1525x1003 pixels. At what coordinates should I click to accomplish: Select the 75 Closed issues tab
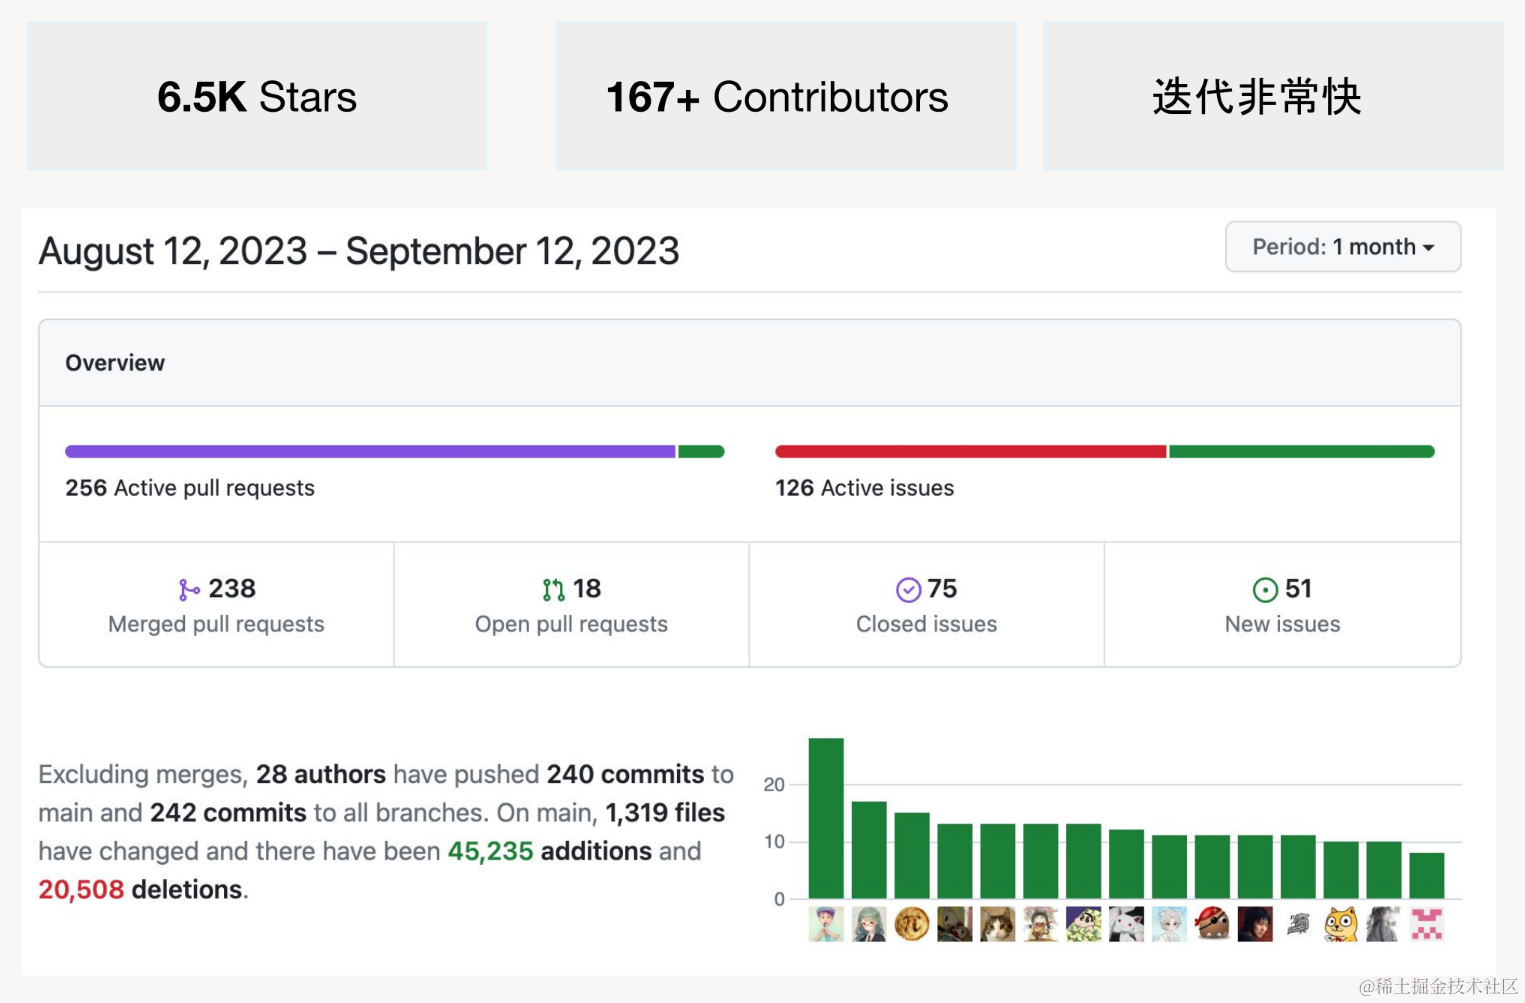(x=926, y=605)
